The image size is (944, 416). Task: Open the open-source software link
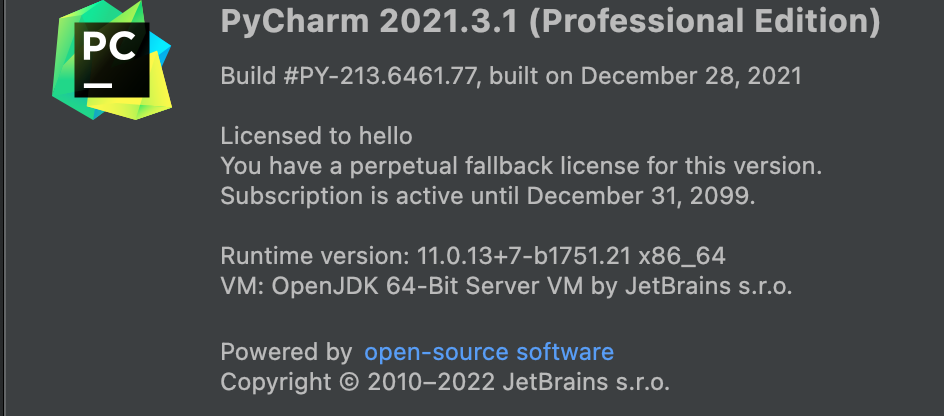click(x=488, y=352)
